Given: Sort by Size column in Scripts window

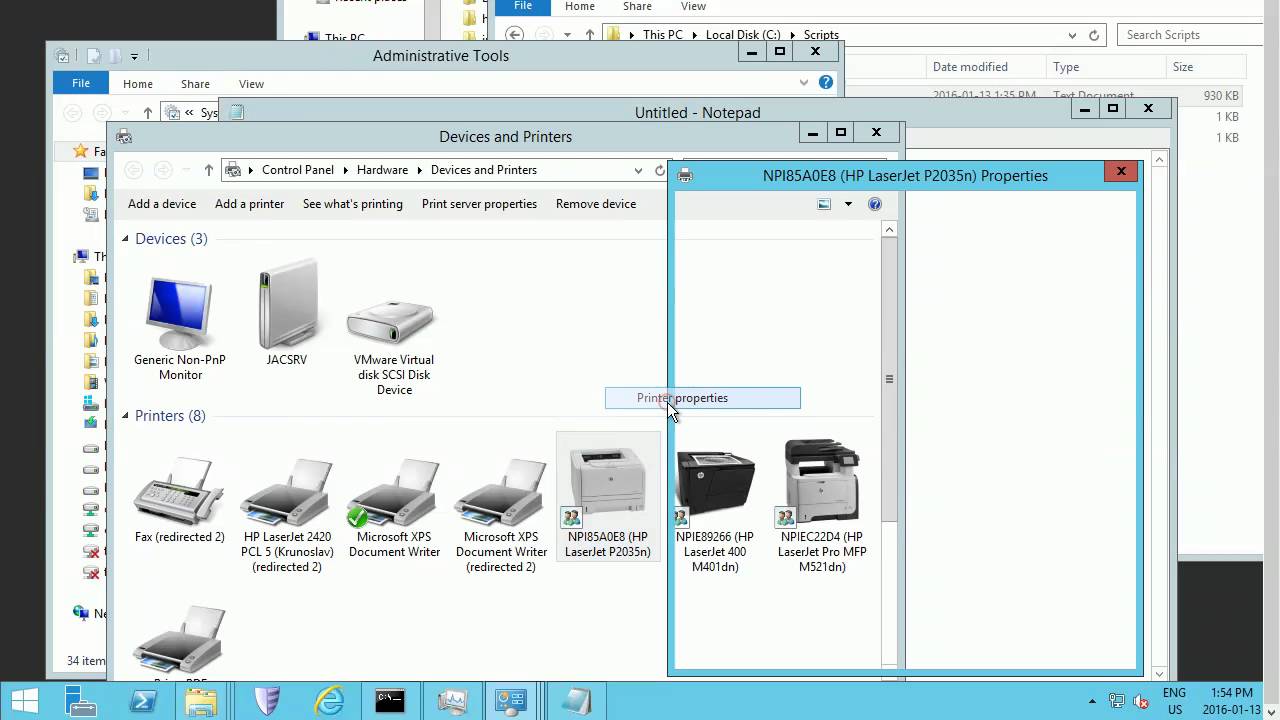Looking at the screenshot, I should coord(1183,67).
